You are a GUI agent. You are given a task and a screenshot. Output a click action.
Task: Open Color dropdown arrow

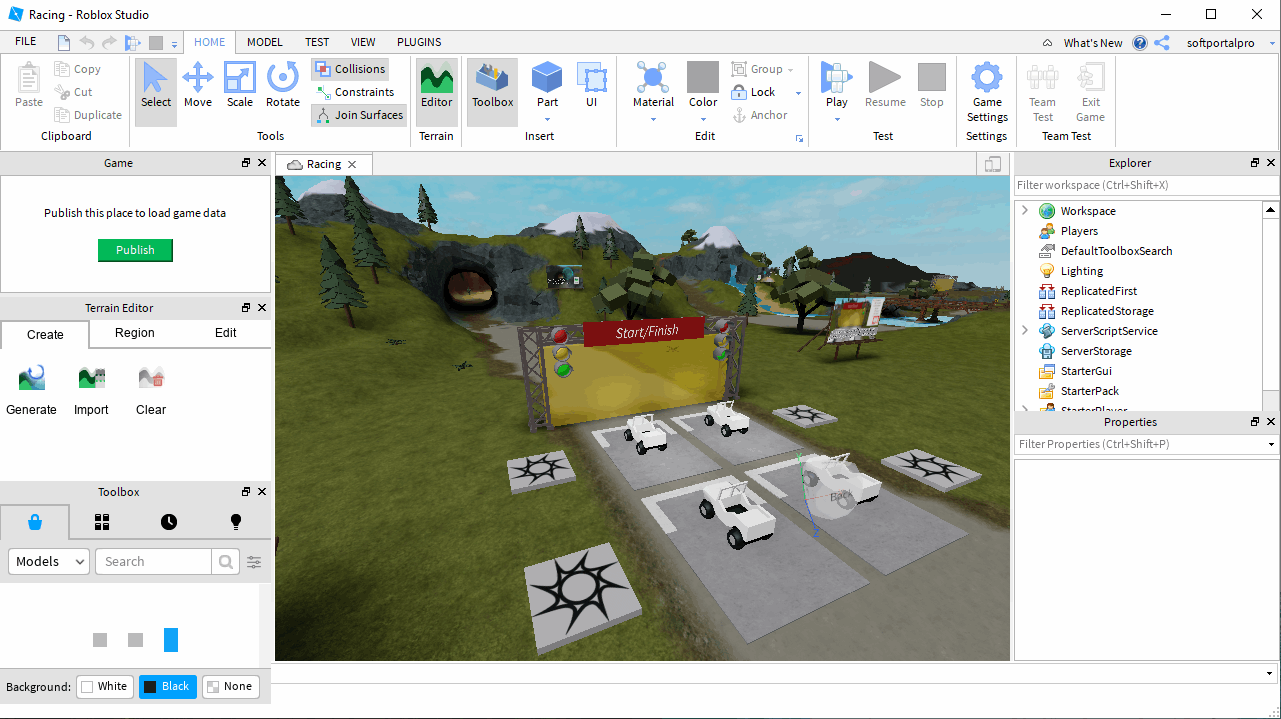click(x=703, y=119)
